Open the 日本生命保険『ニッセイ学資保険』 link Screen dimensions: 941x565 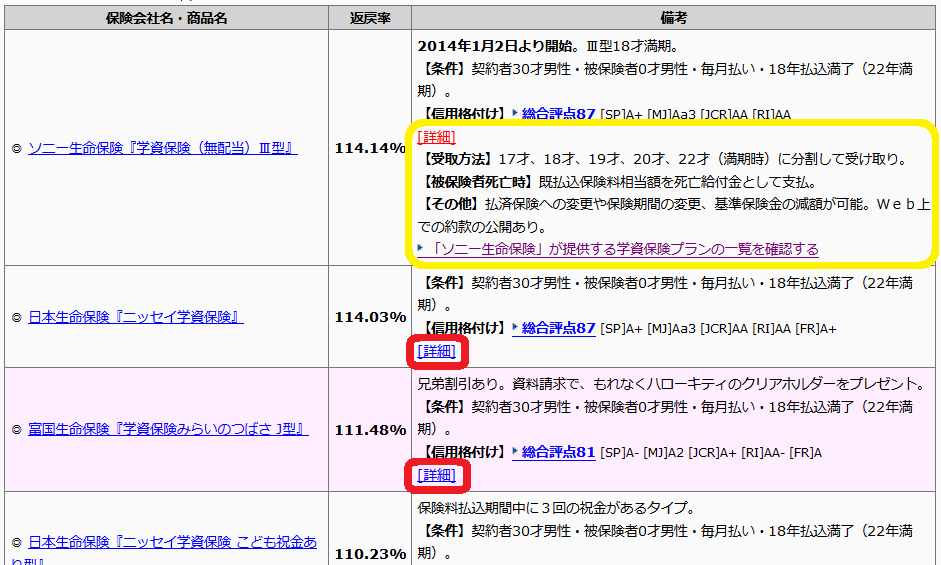136,317
